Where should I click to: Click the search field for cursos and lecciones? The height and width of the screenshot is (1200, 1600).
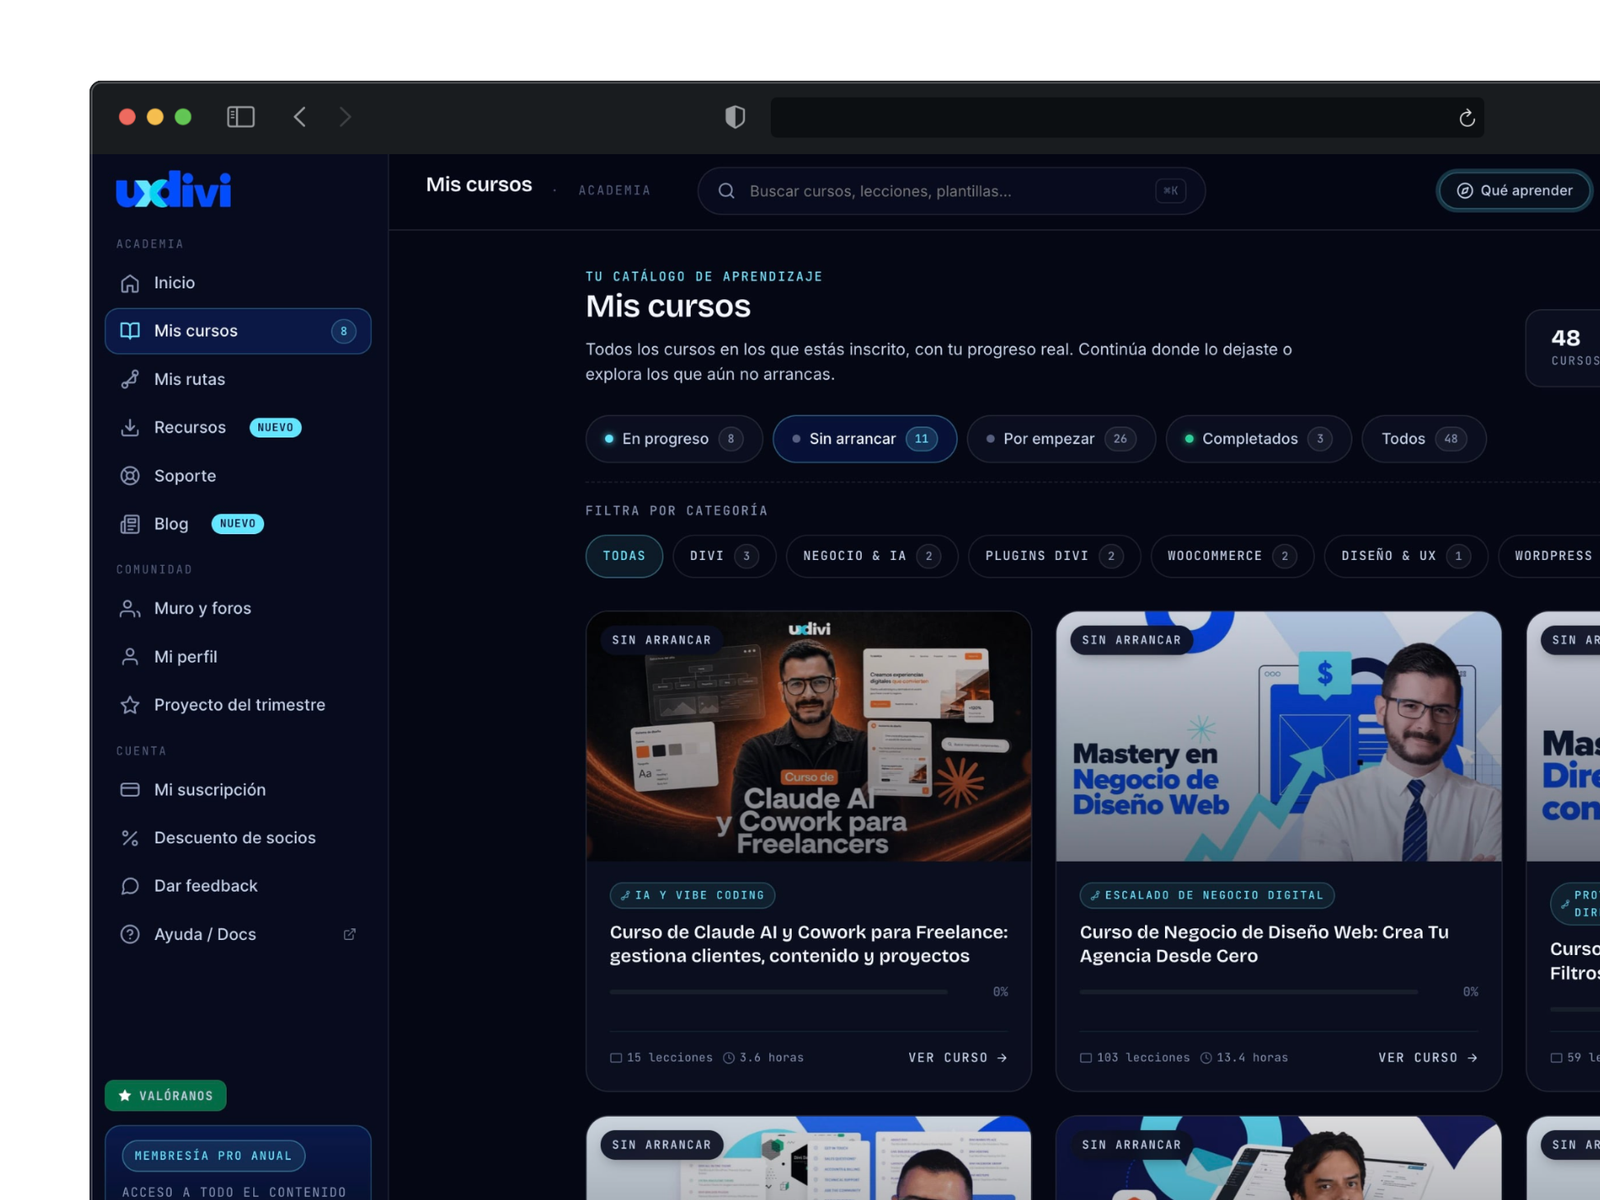[951, 191]
